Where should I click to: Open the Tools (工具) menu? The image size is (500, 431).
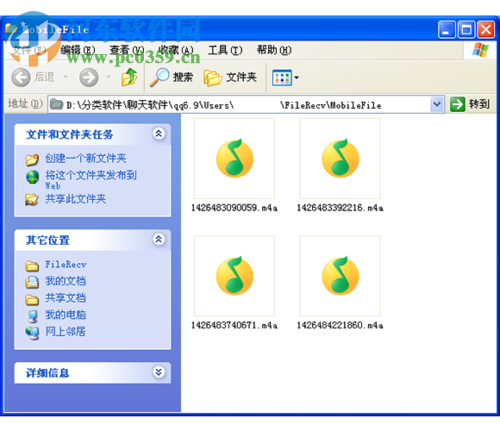[x=225, y=50]
